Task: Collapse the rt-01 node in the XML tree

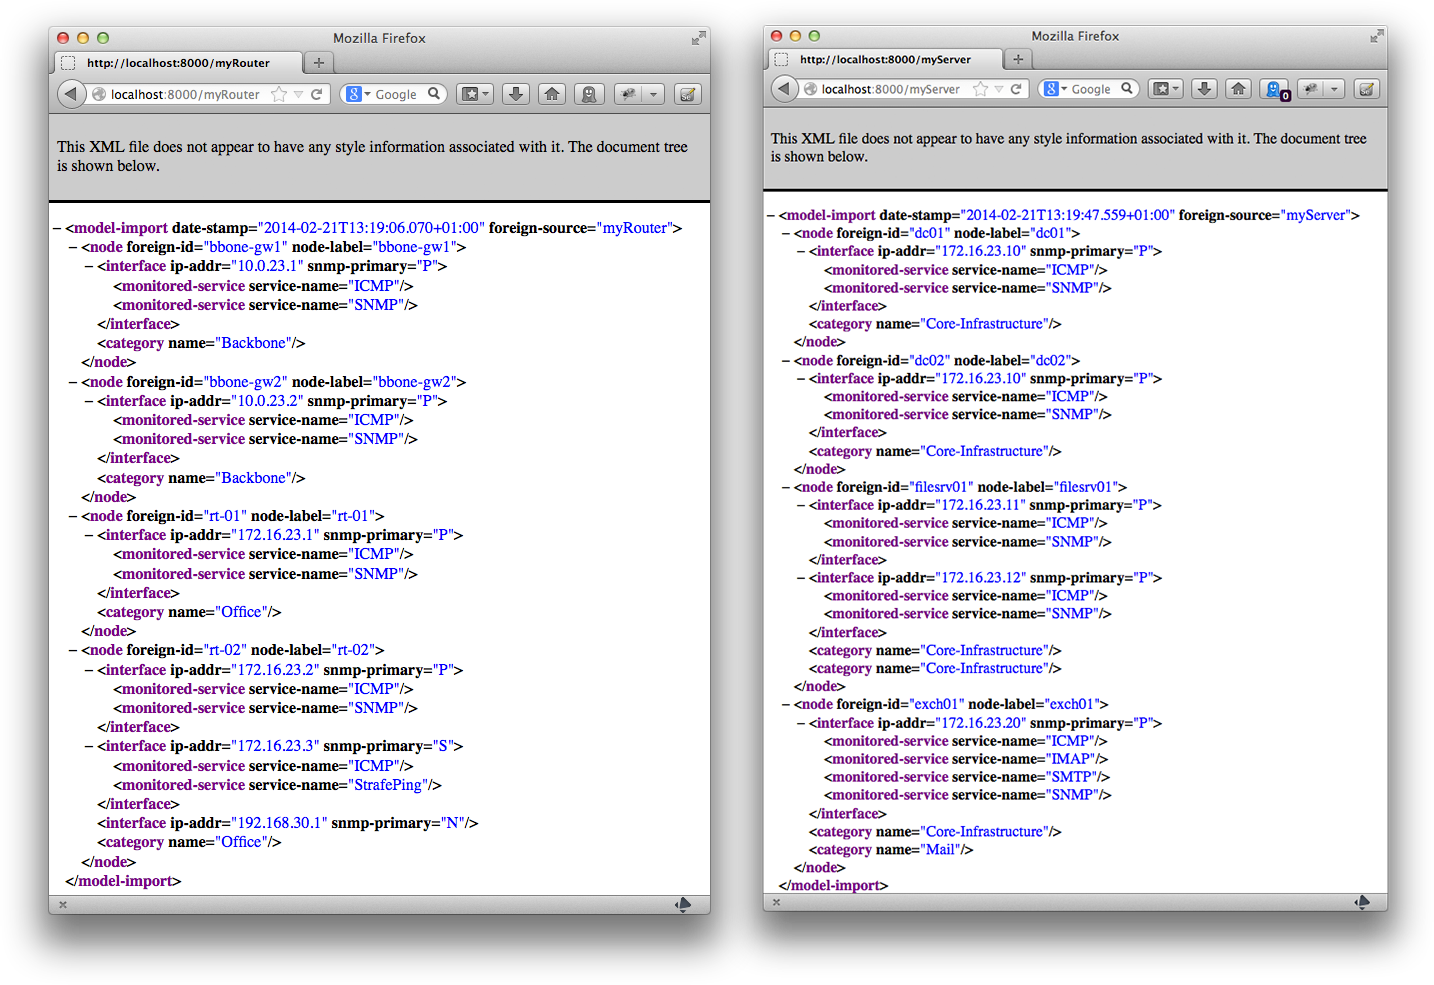Action: [x=72, y=515]
